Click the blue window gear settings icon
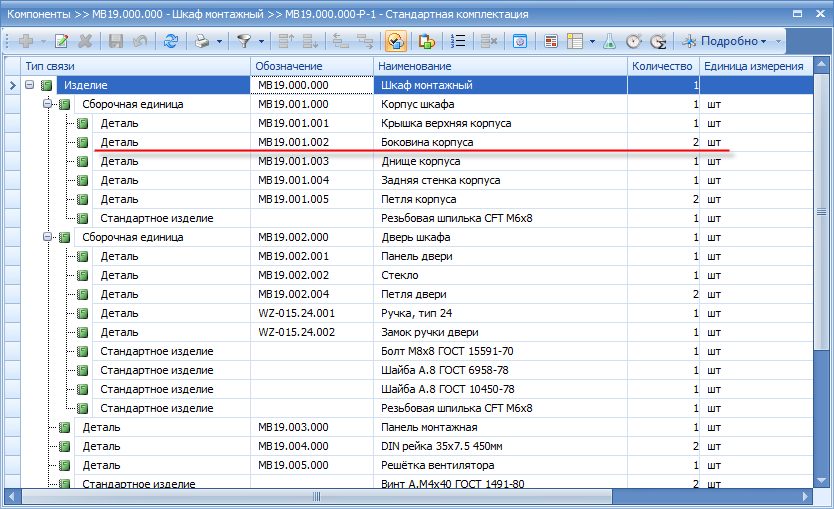The height and width of the screenshot is (509, 834). [x=520, y=41]
